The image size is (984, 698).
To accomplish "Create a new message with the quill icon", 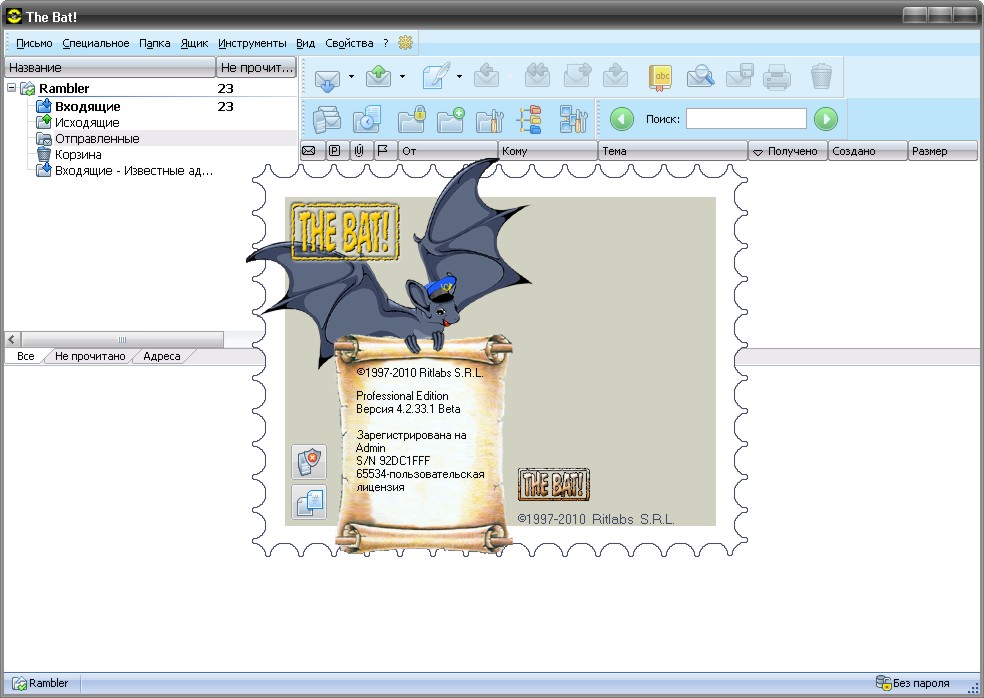I will tap(436, 77).
